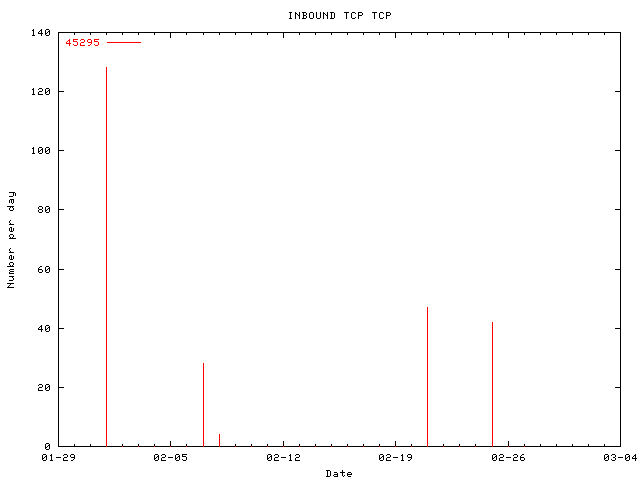The height and width of the screenshot is (480, 640).
Task: Click date label 02-19
Action: pyautogui.click(x=396, y=458)
